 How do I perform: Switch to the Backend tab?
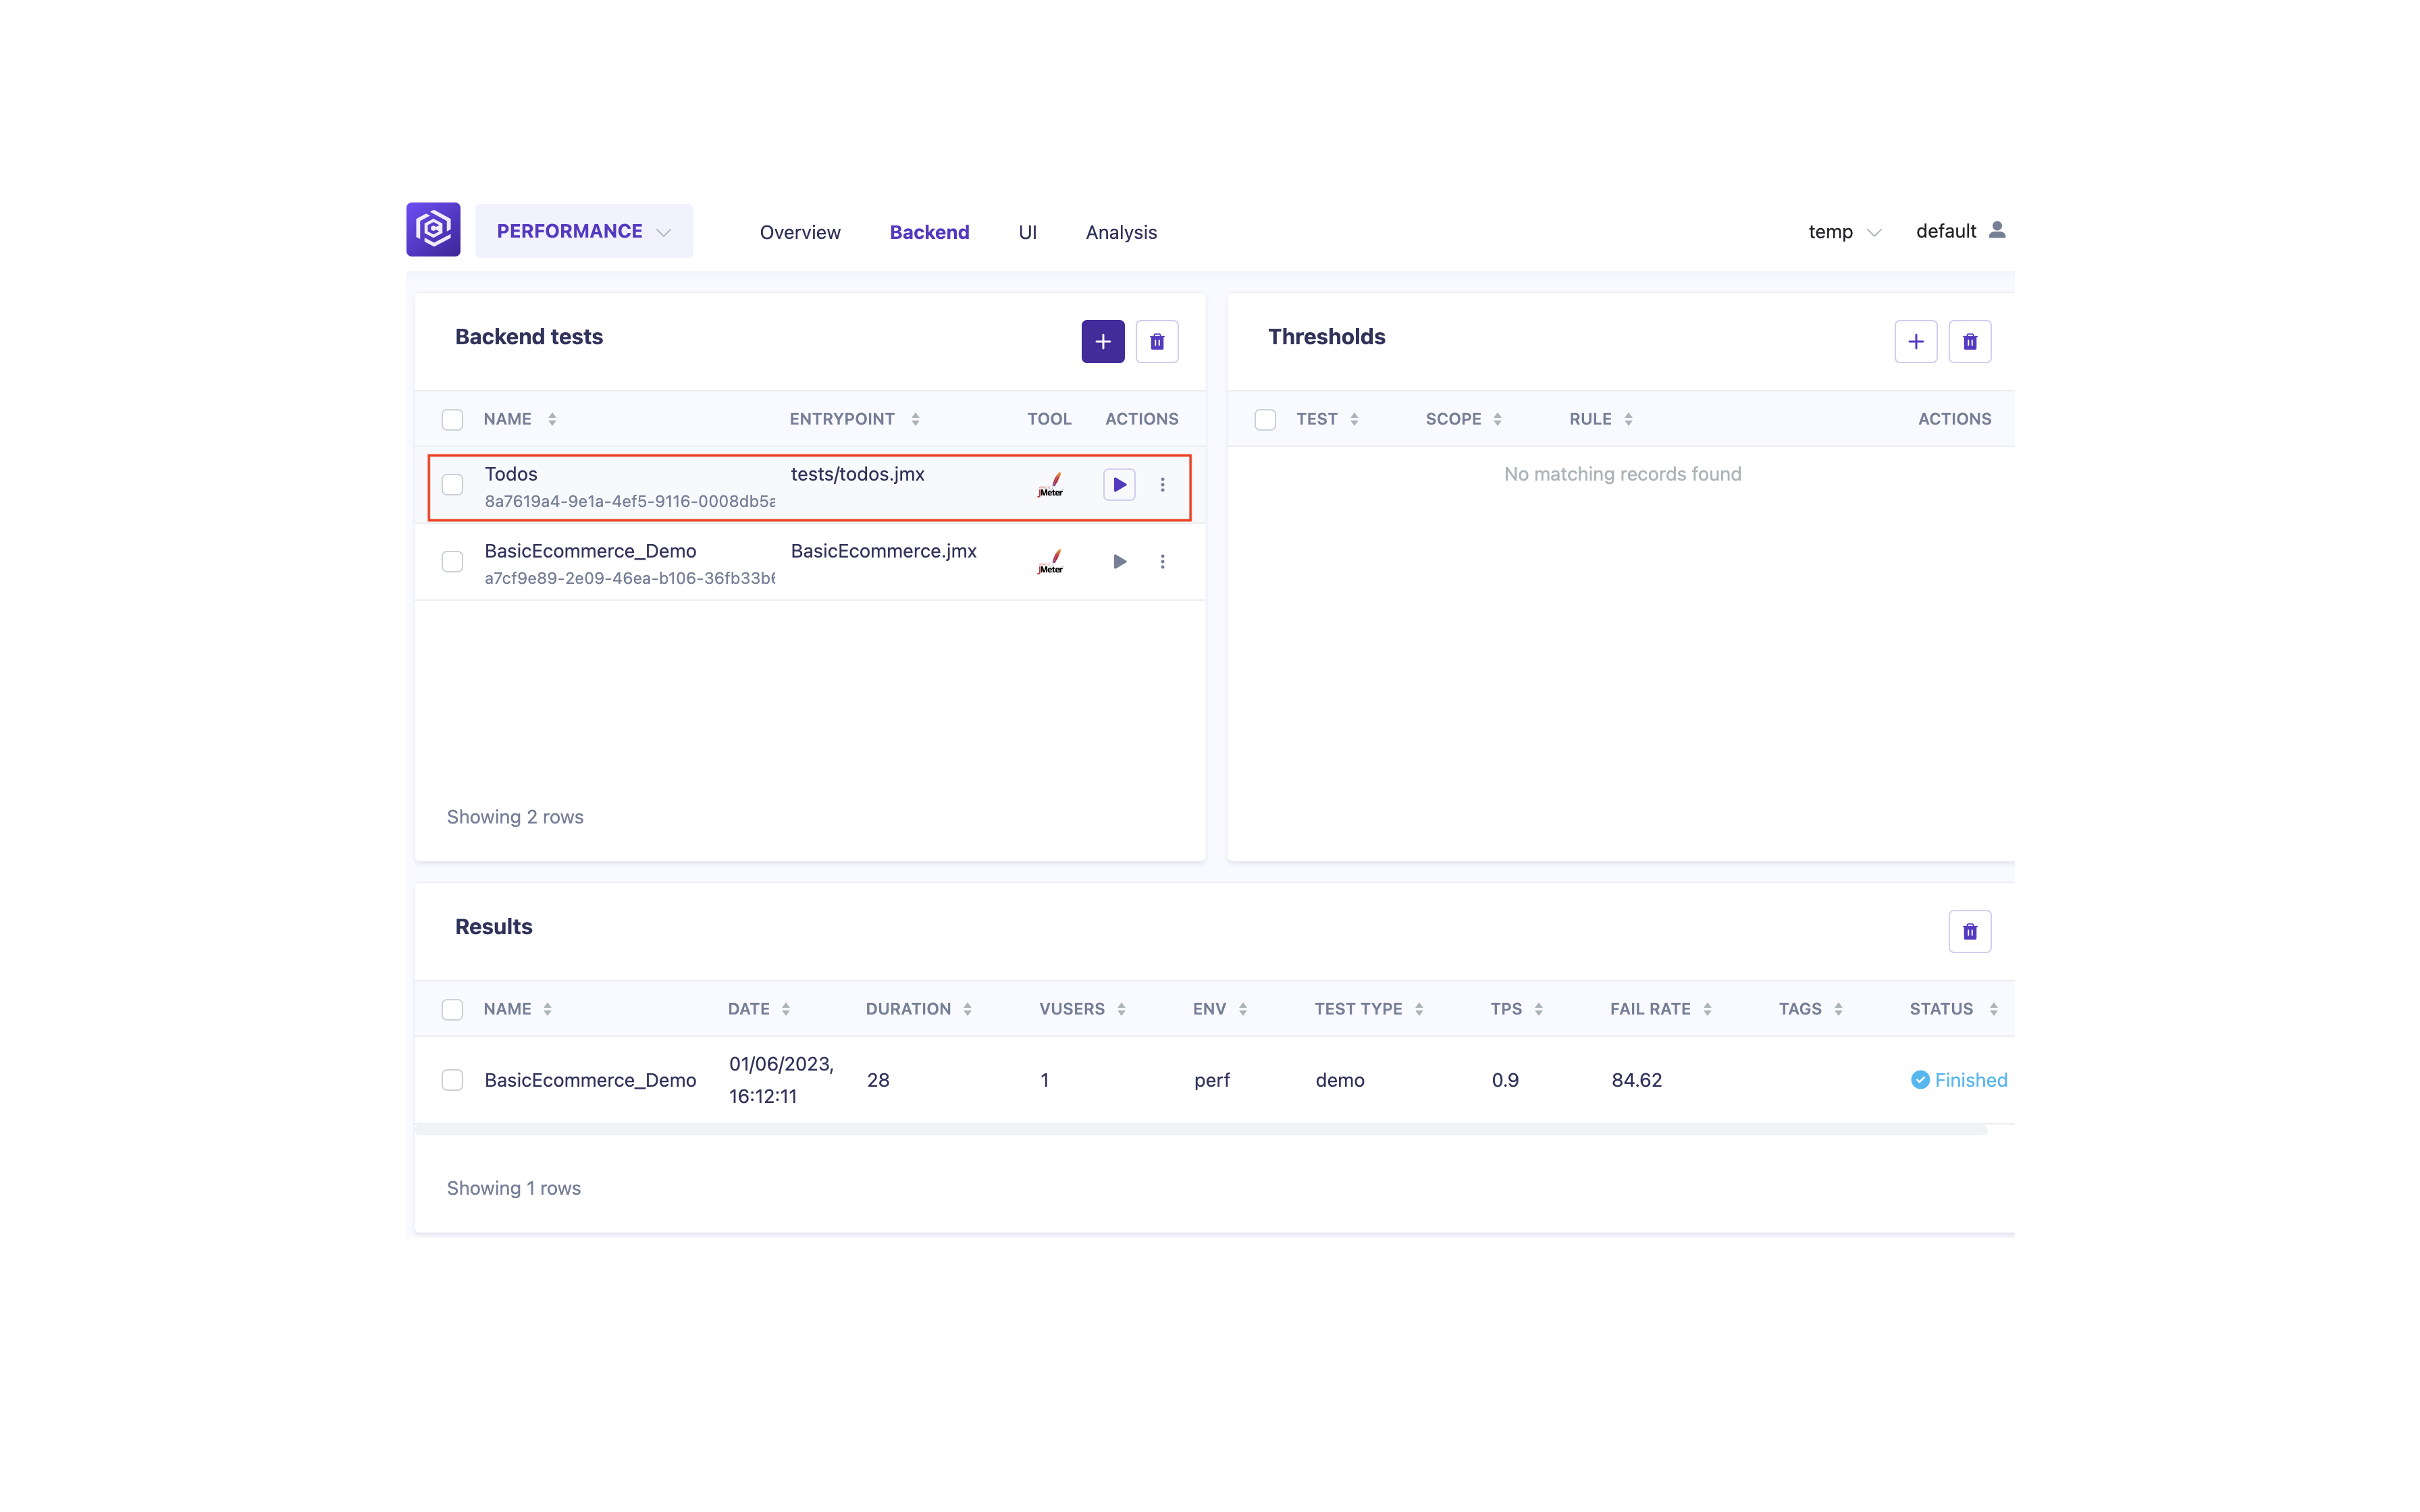929,232
